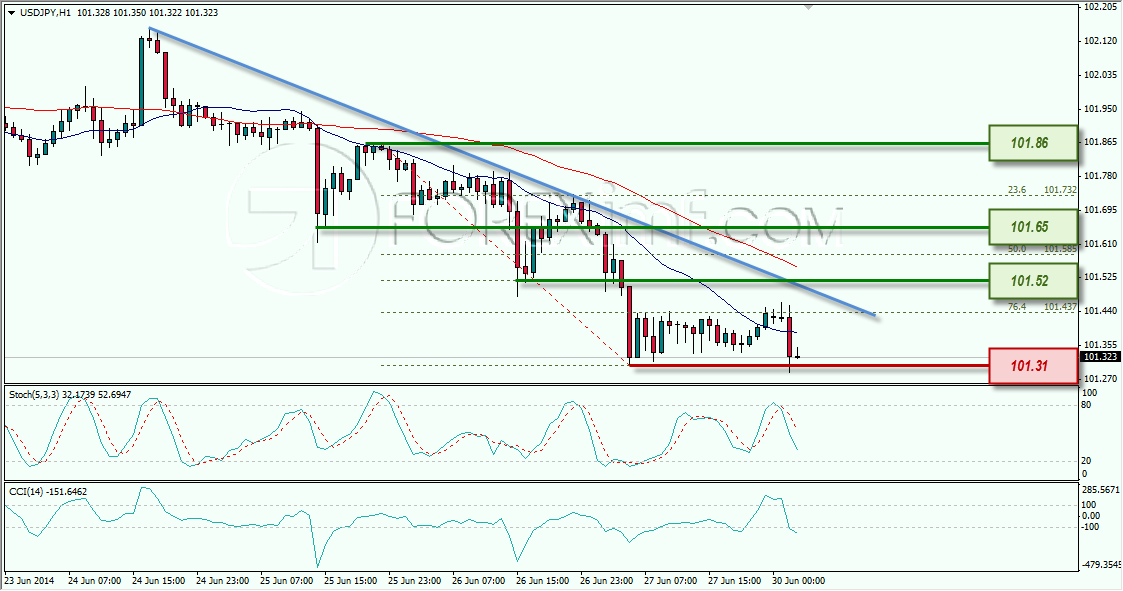This screenshot has height=591, width=1123.
Task: Click the 23 Jun 2014 date label
Action: (x=29, y=580)
